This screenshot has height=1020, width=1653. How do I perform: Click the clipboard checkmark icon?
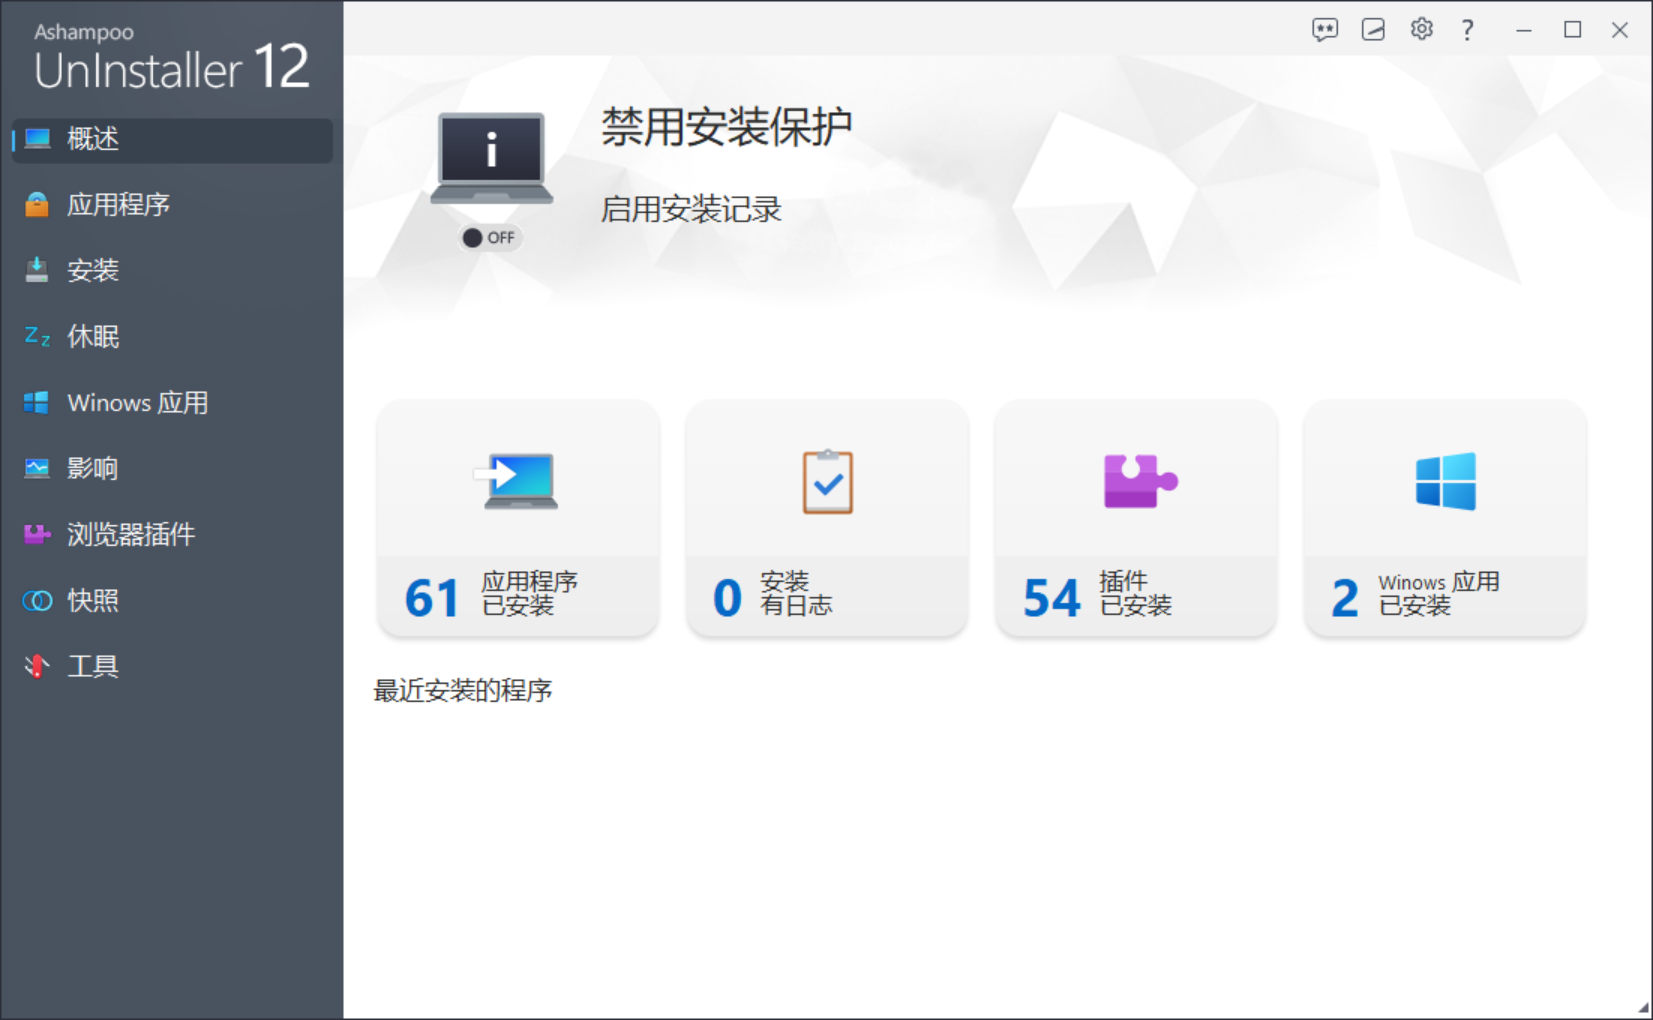point(828,482)
